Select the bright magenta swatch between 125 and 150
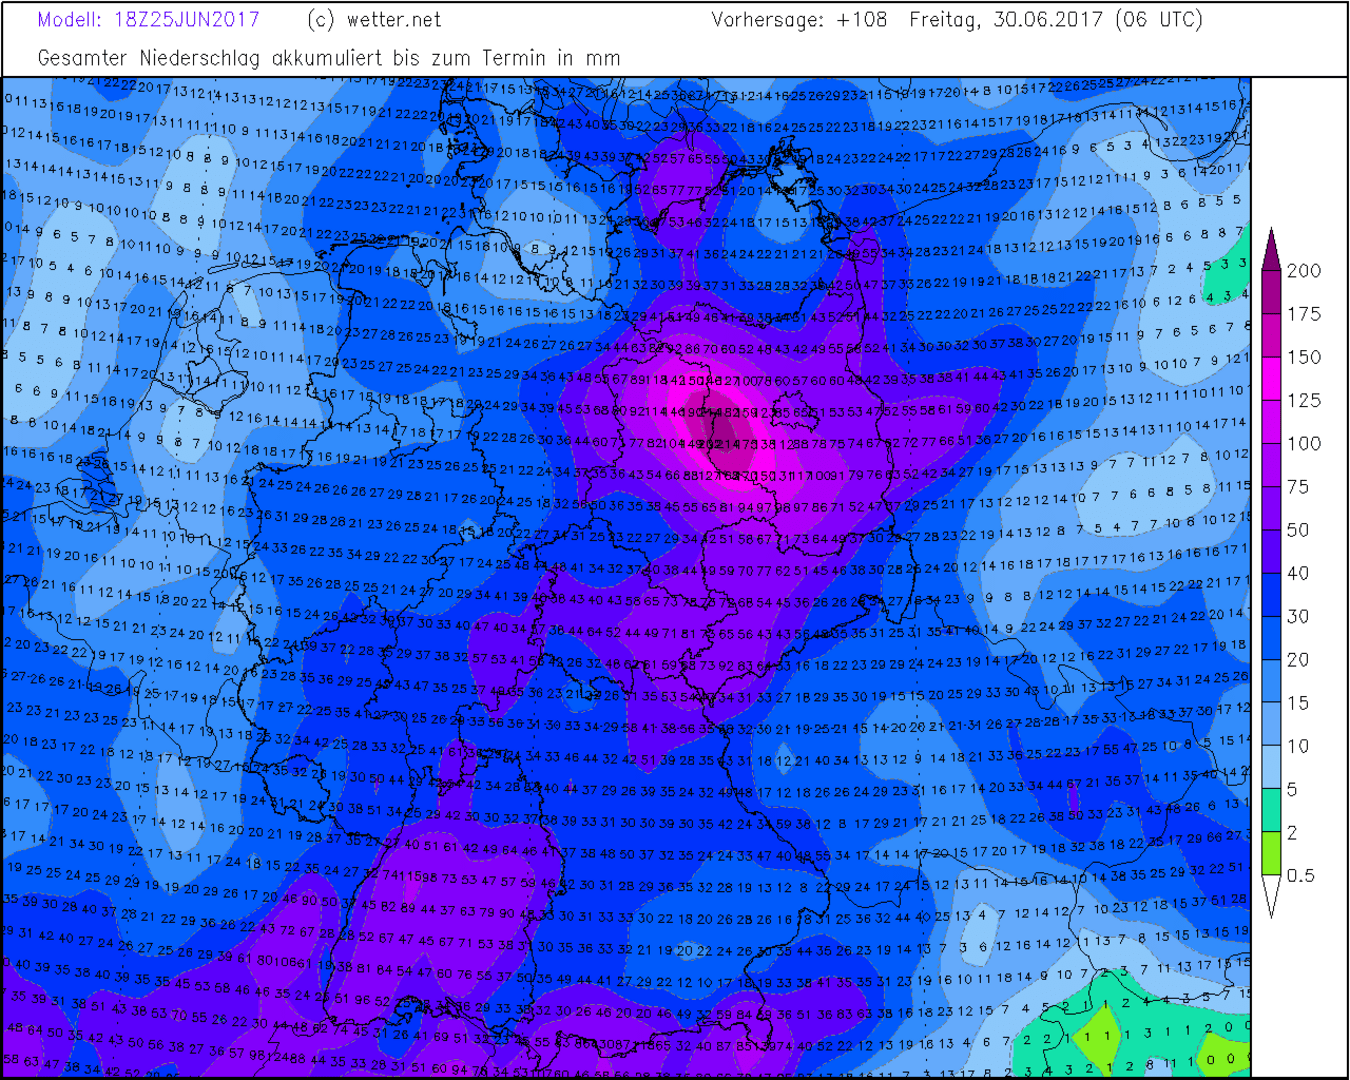The height and width of the screenshot is (1080, 1350). click(1271, 379)
